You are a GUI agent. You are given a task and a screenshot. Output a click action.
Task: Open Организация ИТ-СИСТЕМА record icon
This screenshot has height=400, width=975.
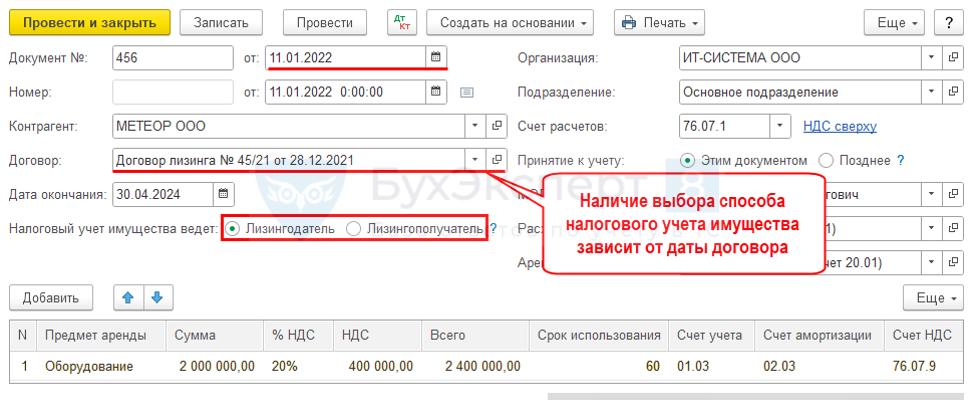click(x=954, y=58)
